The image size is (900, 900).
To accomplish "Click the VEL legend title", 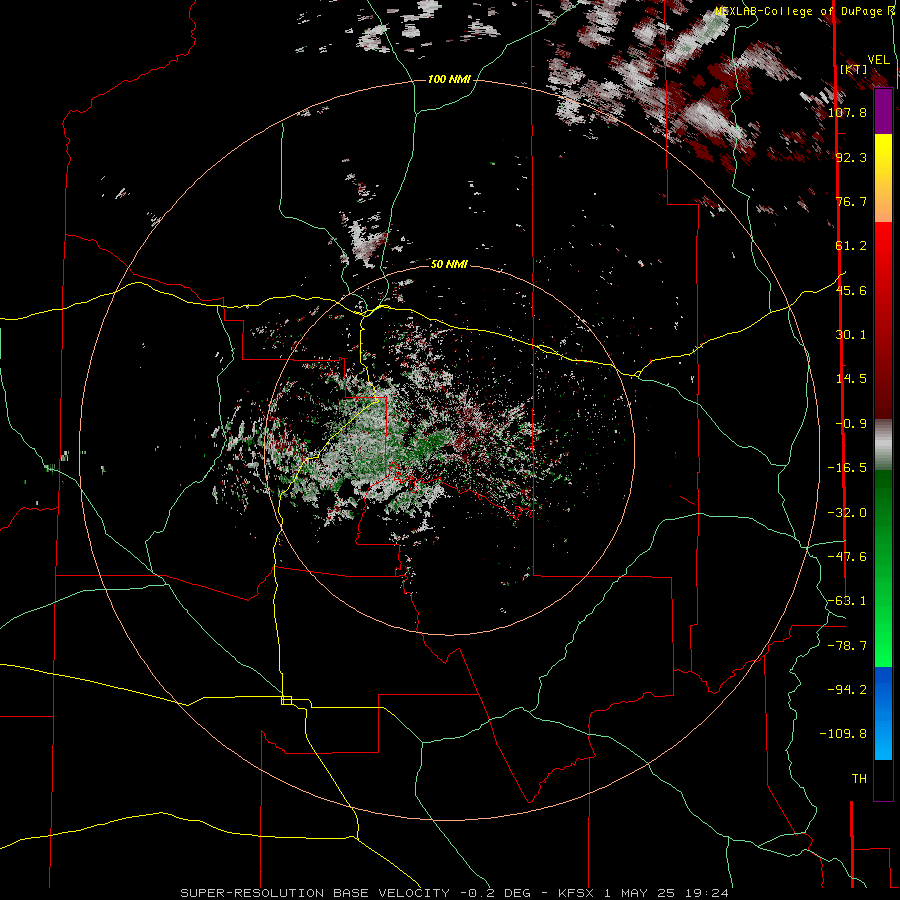I will tap(878, 59).
